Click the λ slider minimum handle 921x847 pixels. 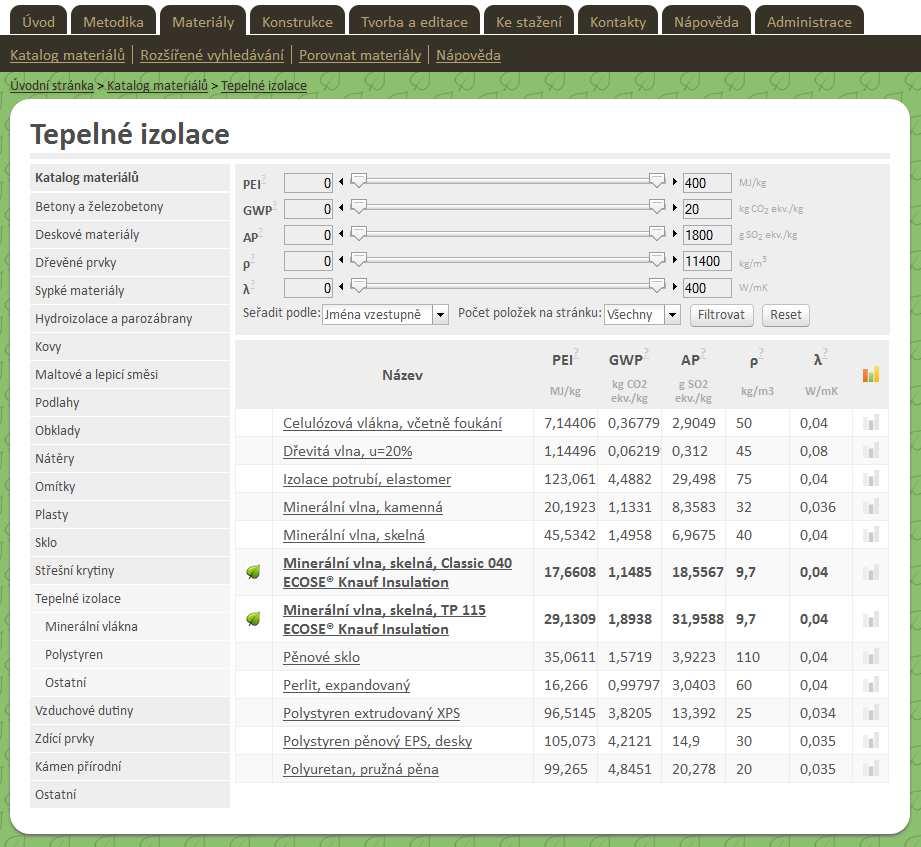[x=359, y=285]
